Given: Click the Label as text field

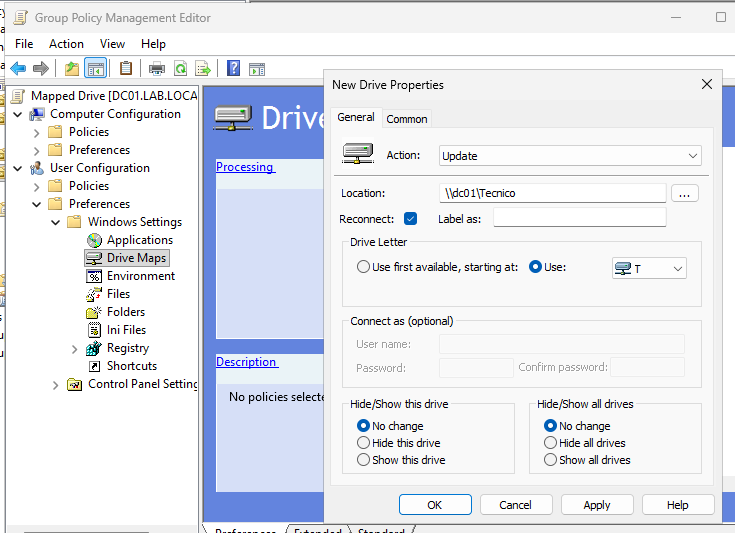Looking at the screenshot, I should [x=579, y=218].
